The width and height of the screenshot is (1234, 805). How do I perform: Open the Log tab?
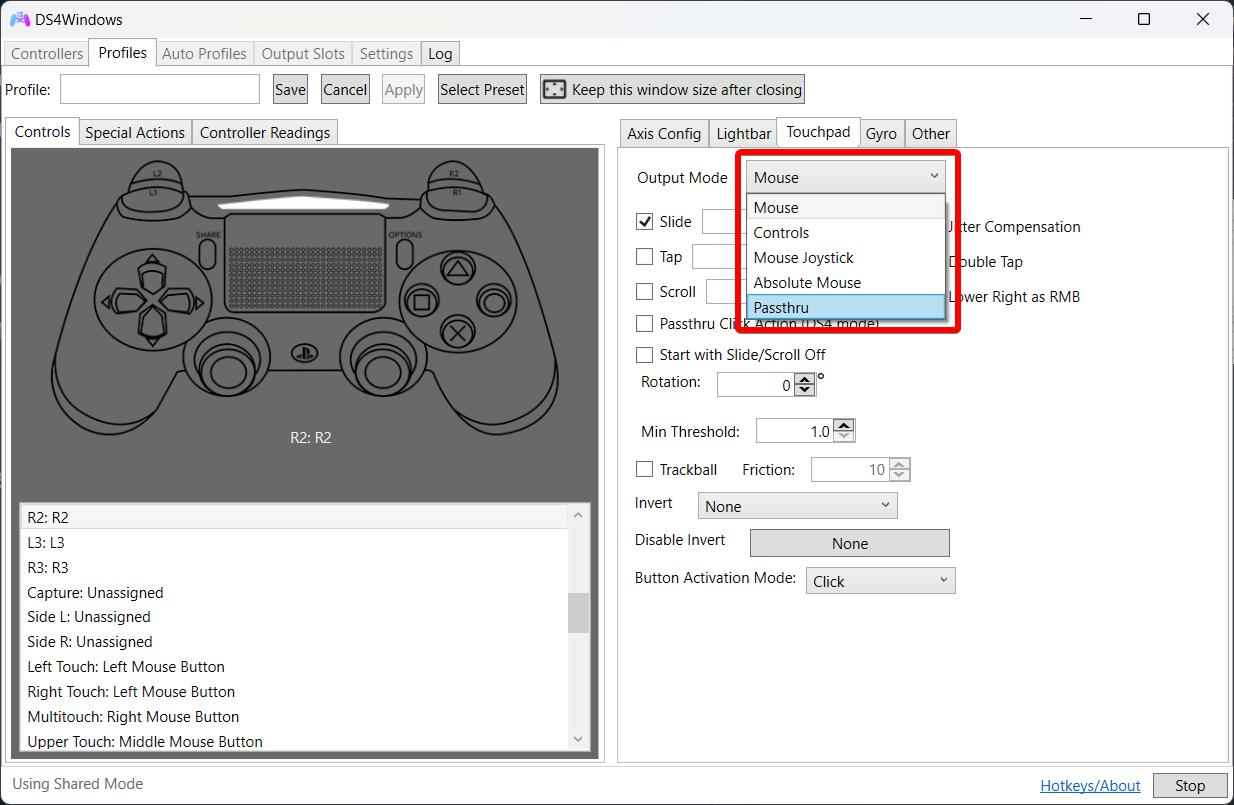(440, 54)
